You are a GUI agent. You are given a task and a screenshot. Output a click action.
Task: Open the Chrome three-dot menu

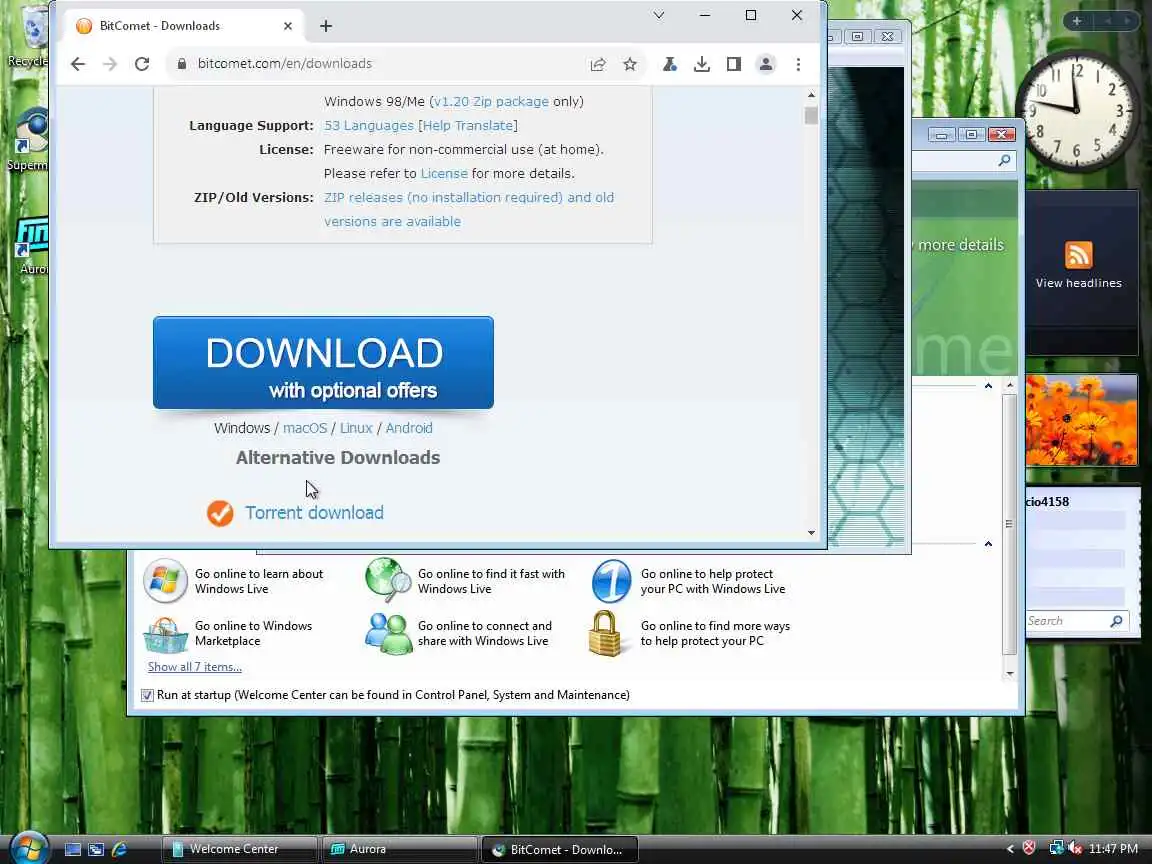(799, 64)
